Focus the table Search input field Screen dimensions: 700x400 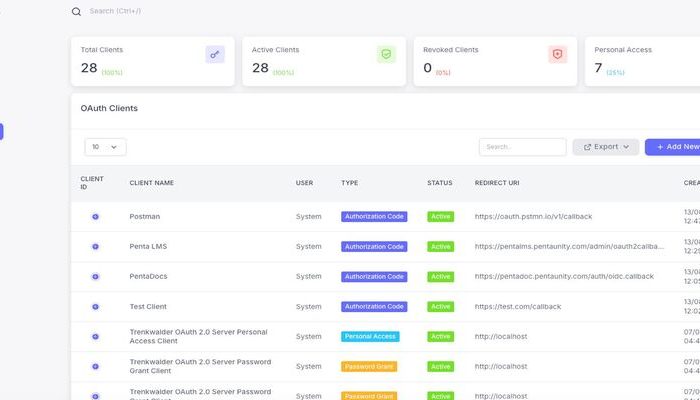point(522,147)
